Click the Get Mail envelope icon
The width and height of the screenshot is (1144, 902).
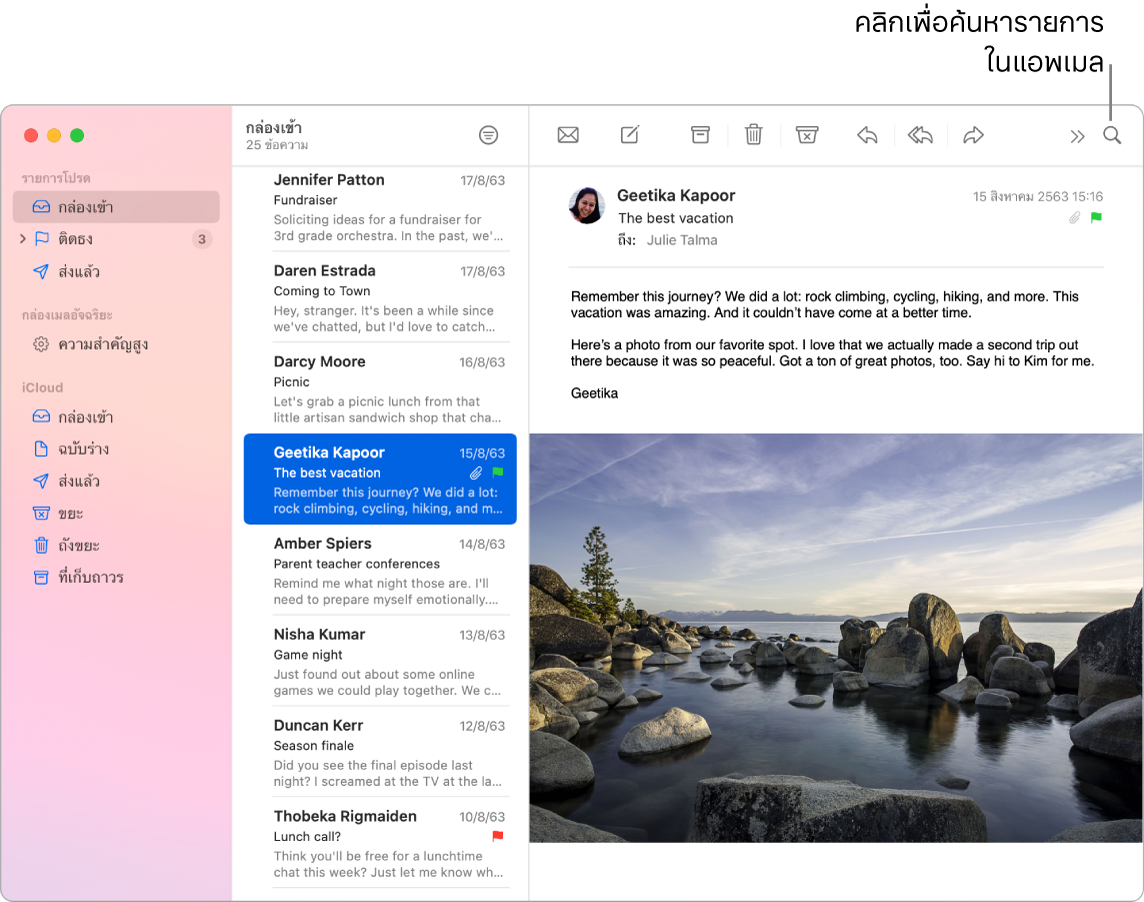click(x=568, y=135)
